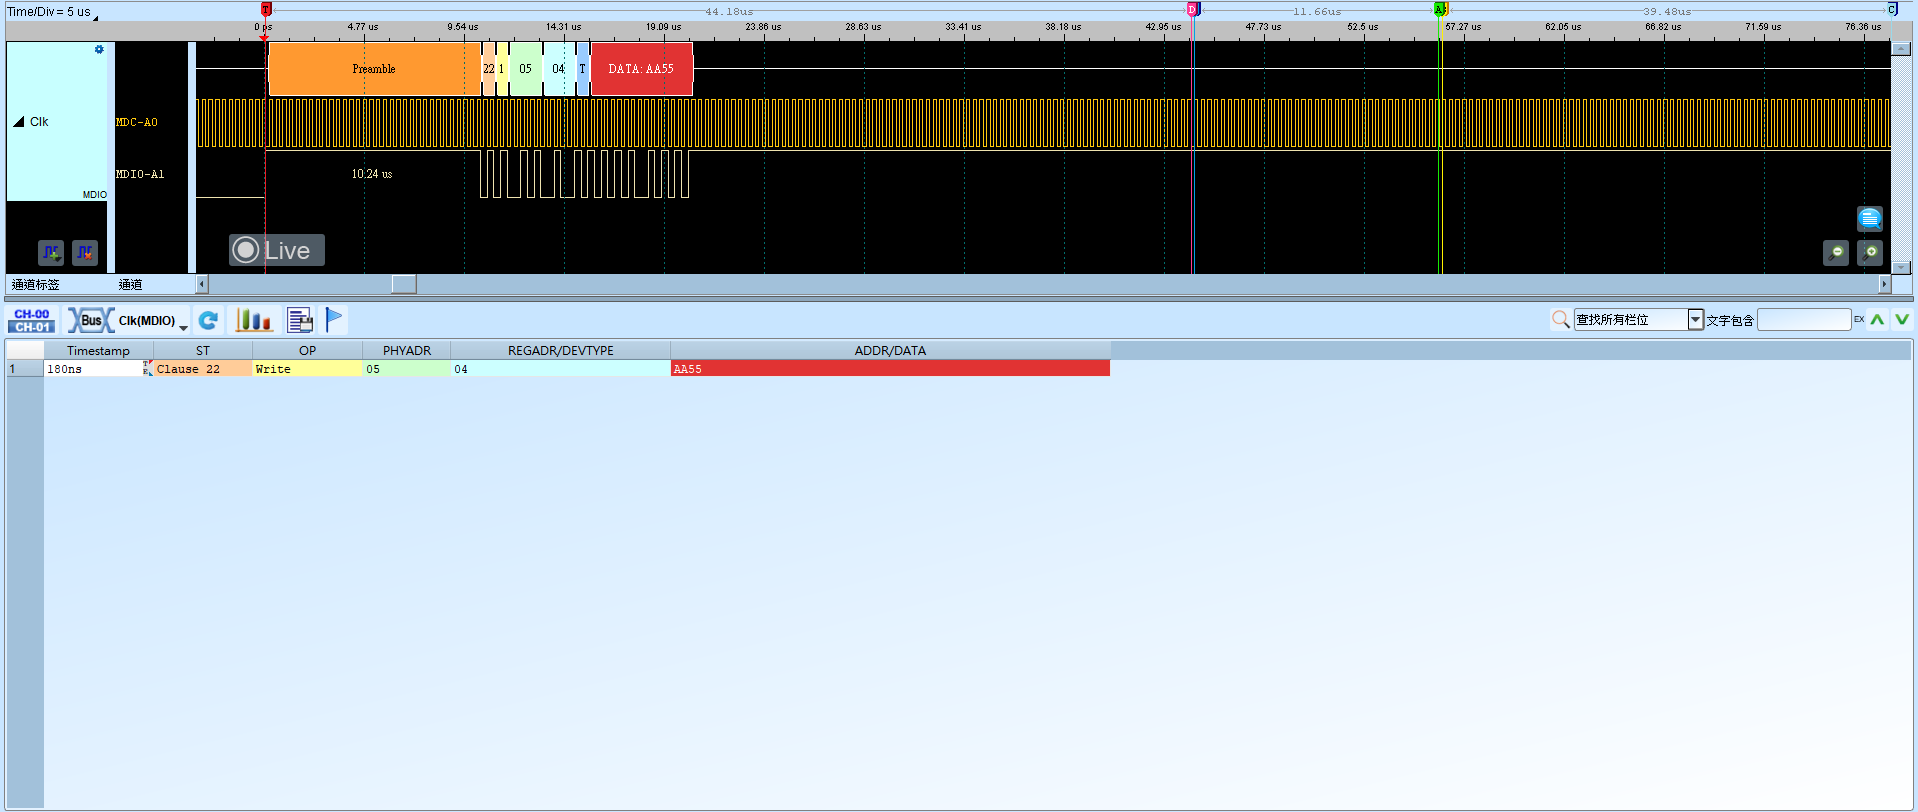Image resolution: width=1918 pixels, height=812 pixels.
Task: Click the blue flag marker icon
Action: [334, 320]
